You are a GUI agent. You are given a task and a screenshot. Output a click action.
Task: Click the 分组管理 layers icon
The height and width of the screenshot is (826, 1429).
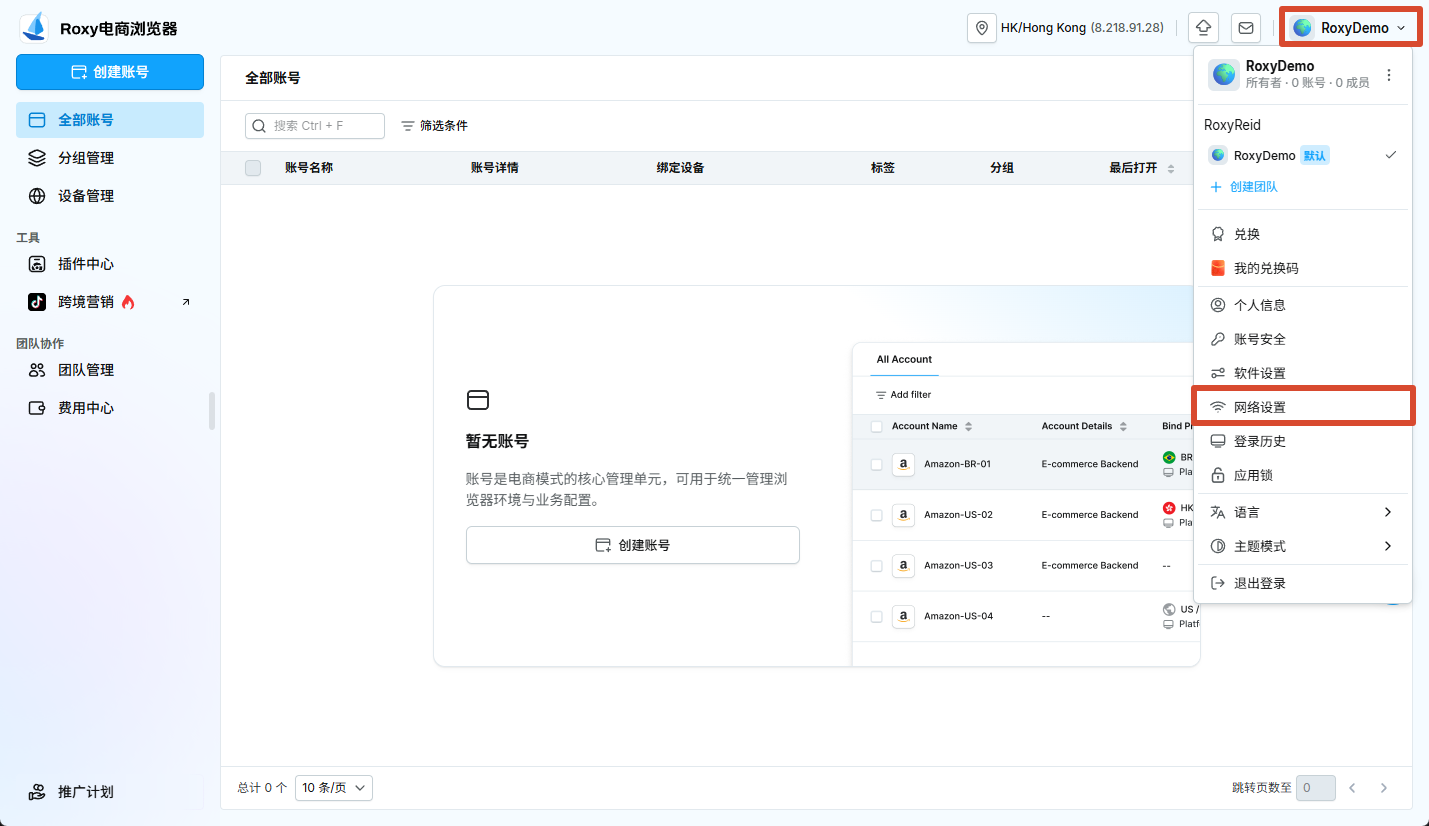pos(37,158)
